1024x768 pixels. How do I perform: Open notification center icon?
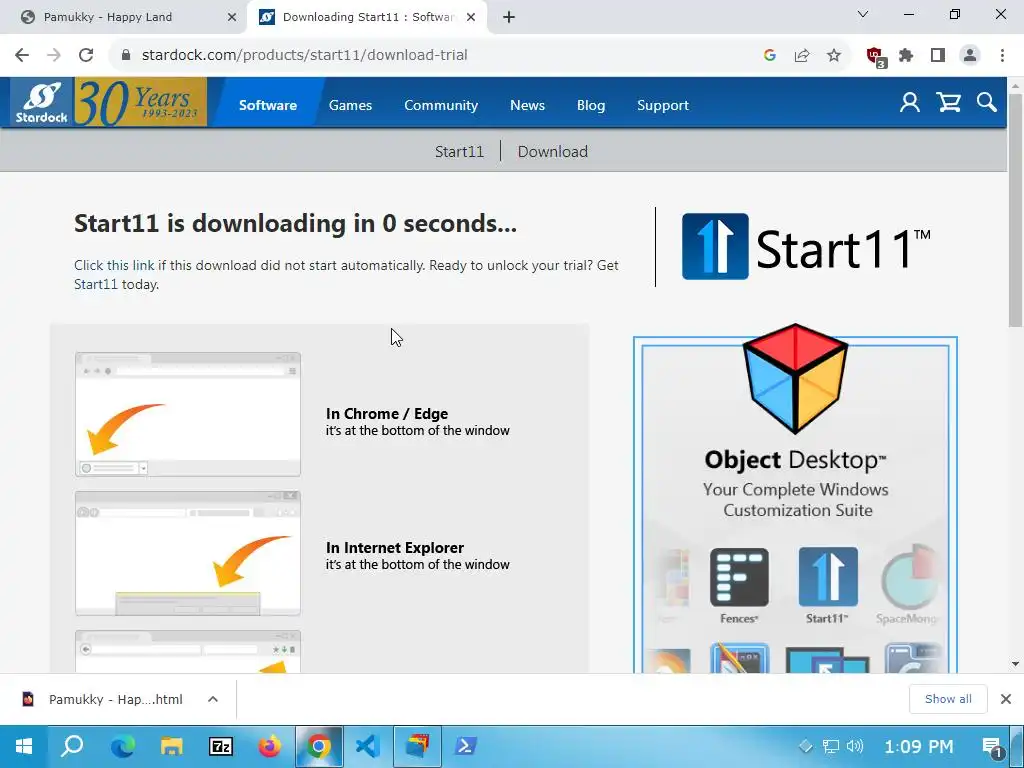(993, 746)
